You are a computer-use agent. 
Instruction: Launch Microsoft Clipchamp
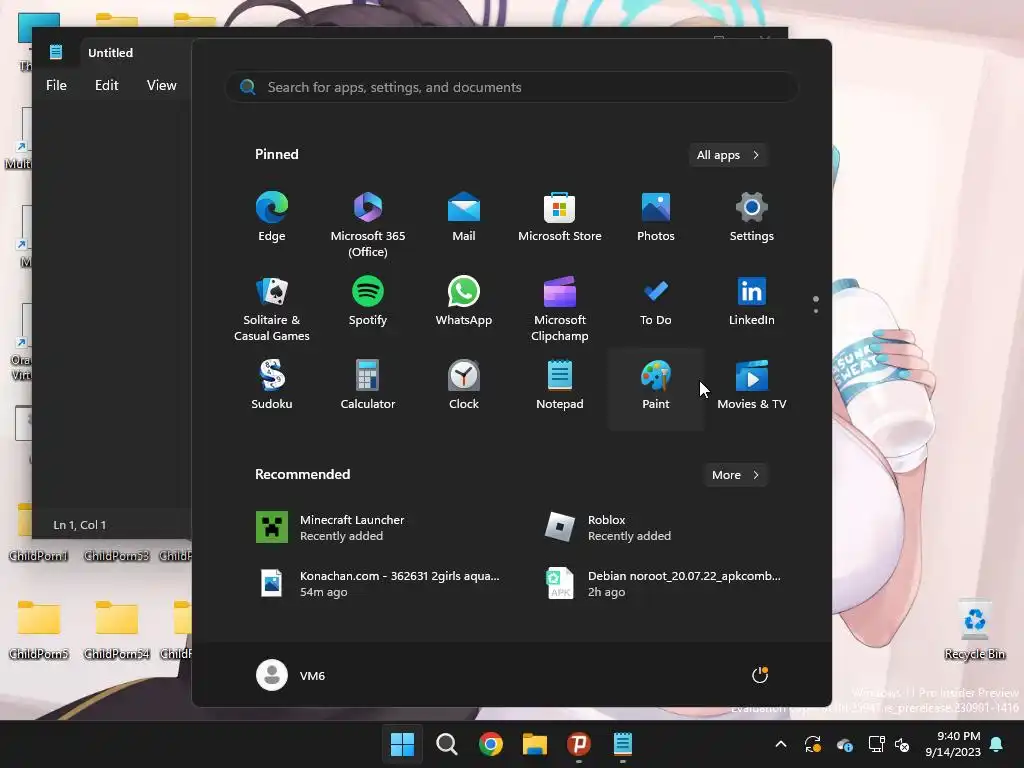560,308
